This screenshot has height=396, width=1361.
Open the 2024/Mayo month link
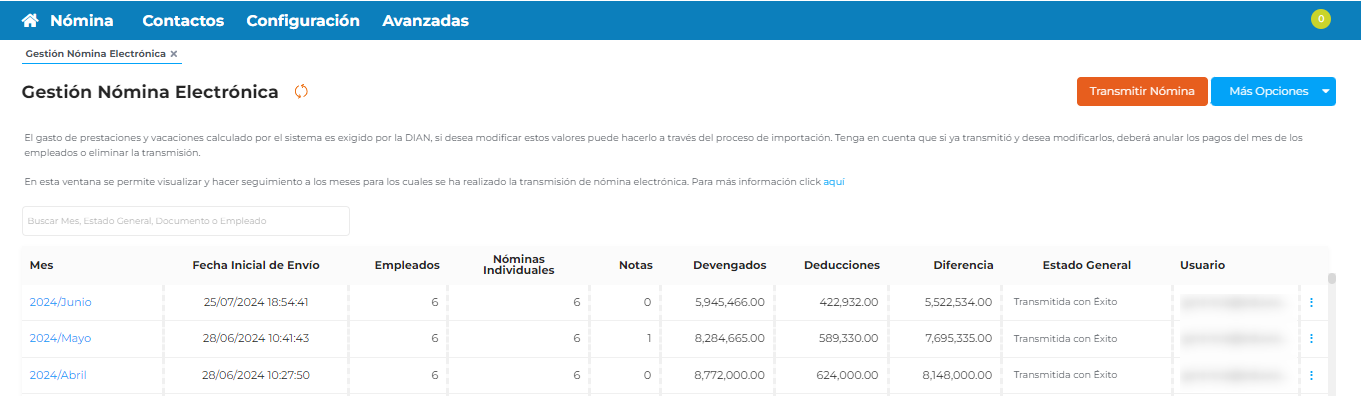[60, 339]
